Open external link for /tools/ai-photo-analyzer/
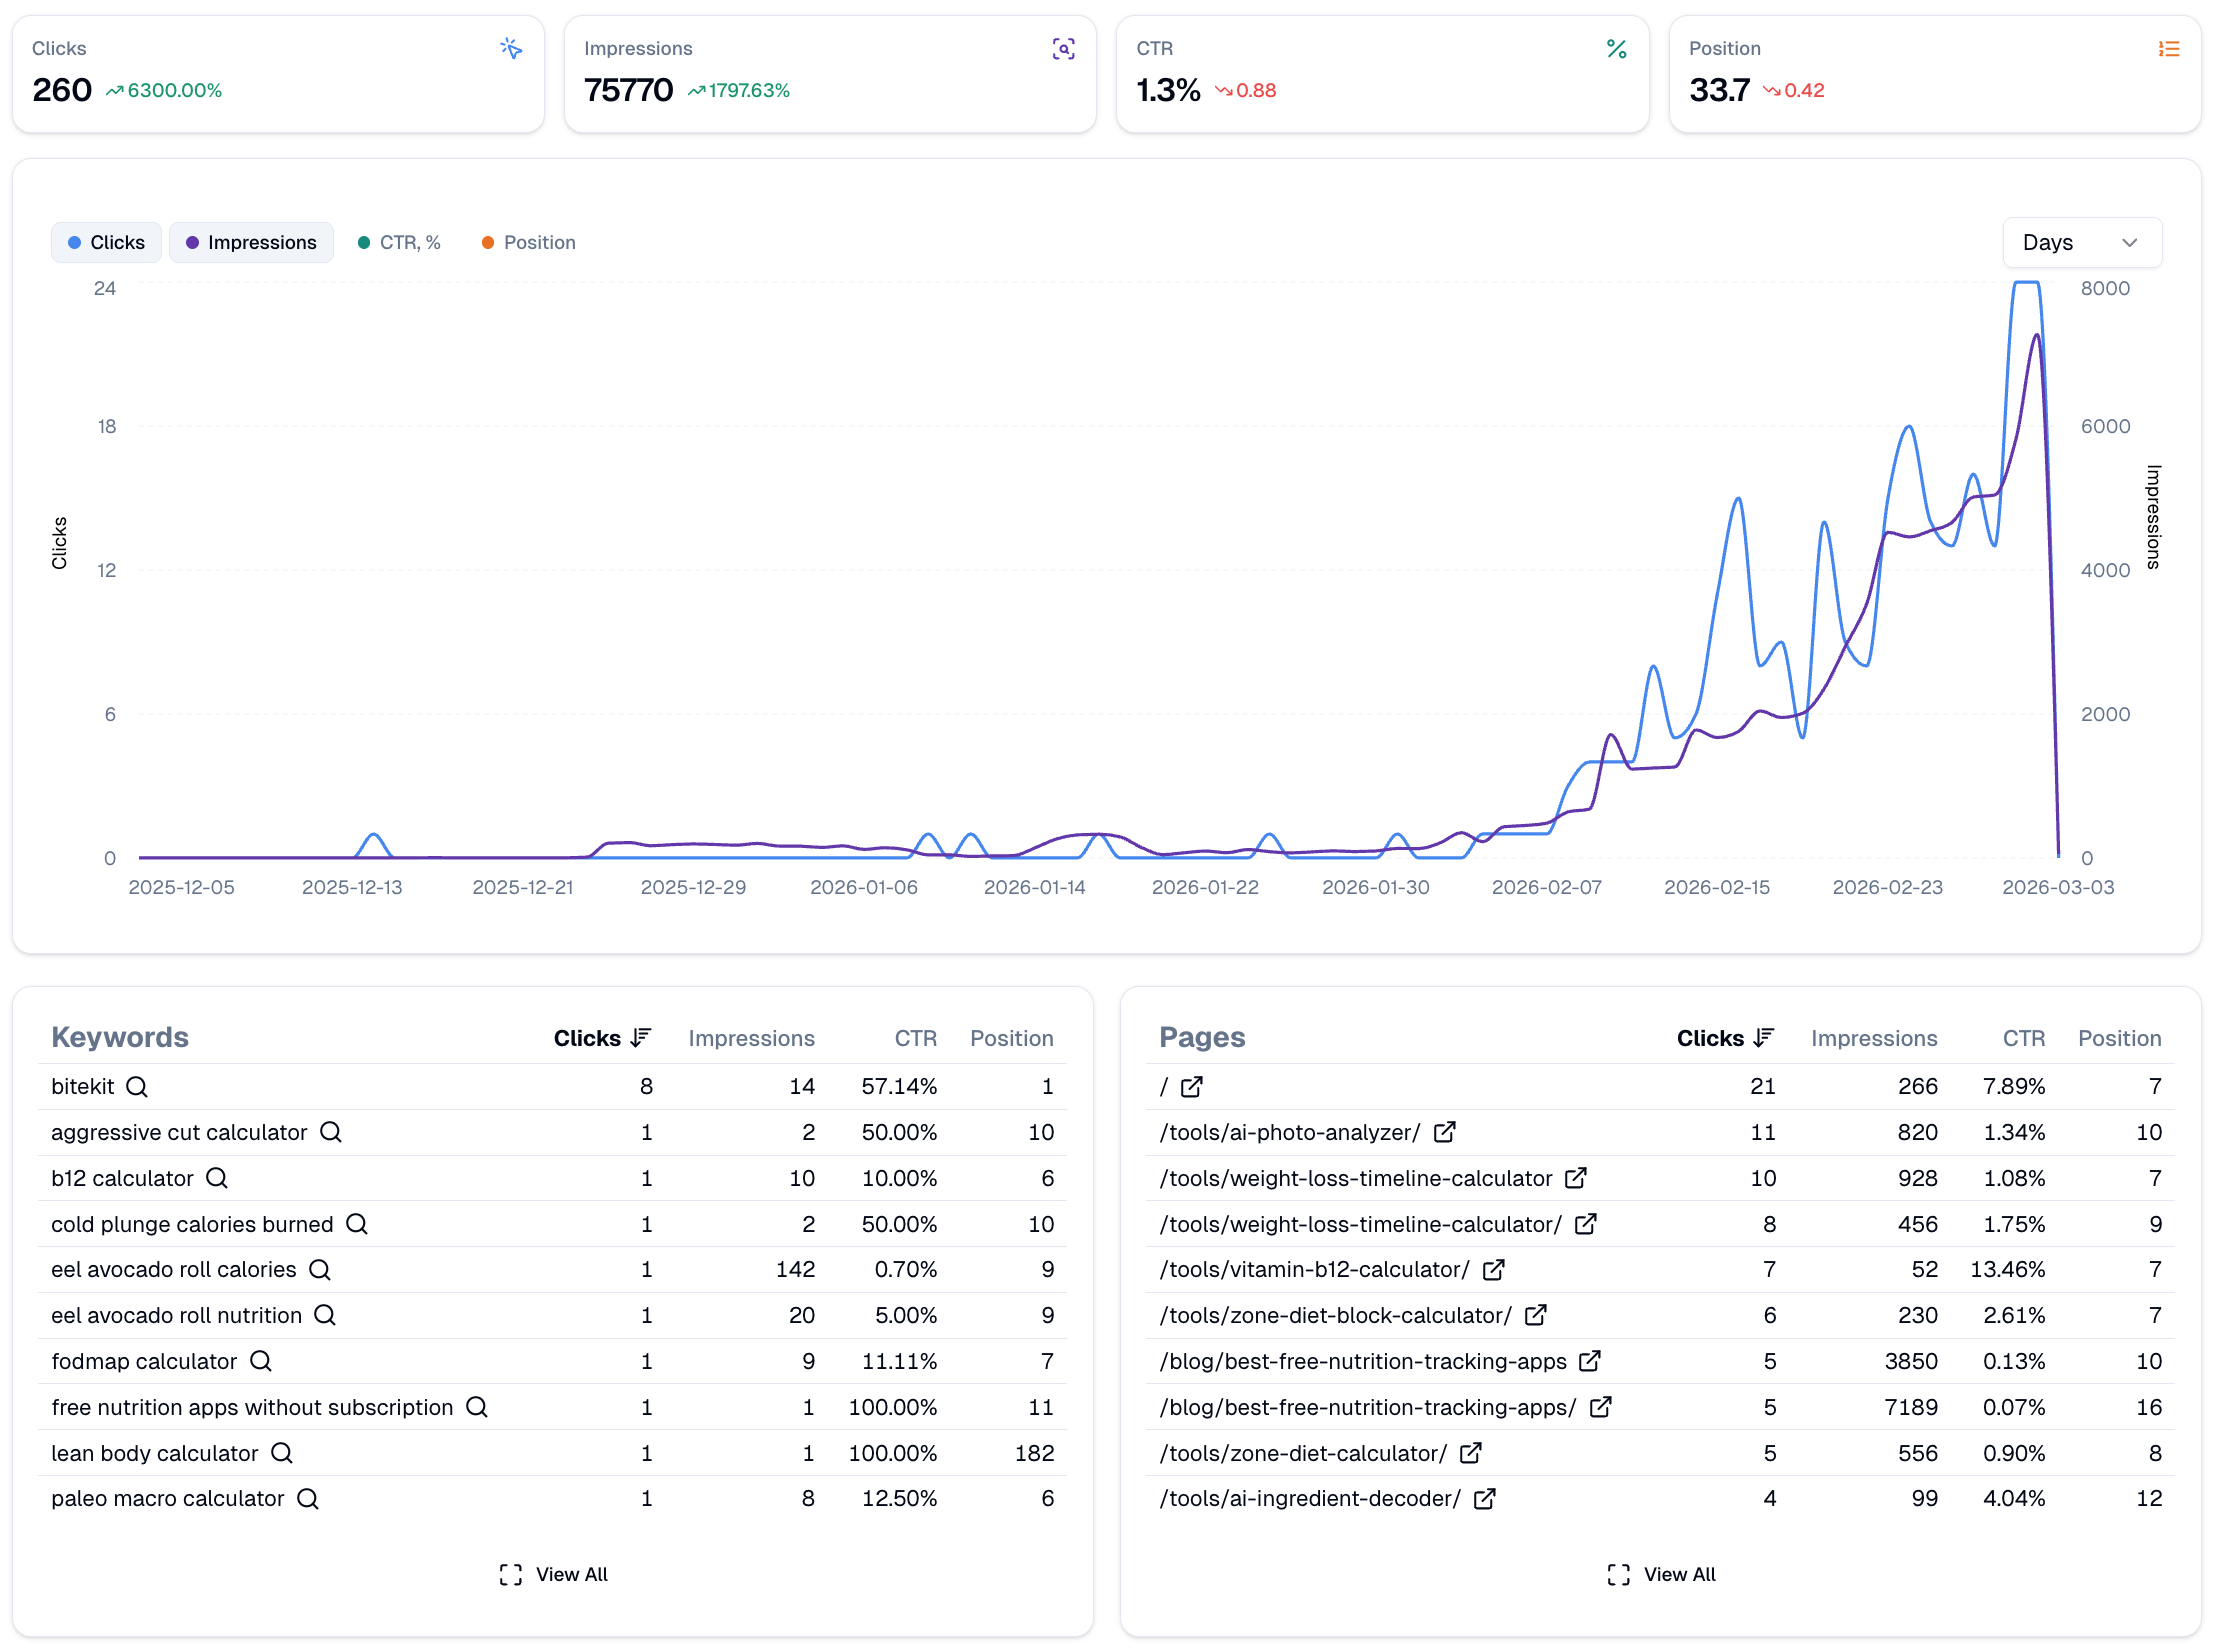The height and width of the screenshot is (1650, 2218). (x=1444, y=1132)
